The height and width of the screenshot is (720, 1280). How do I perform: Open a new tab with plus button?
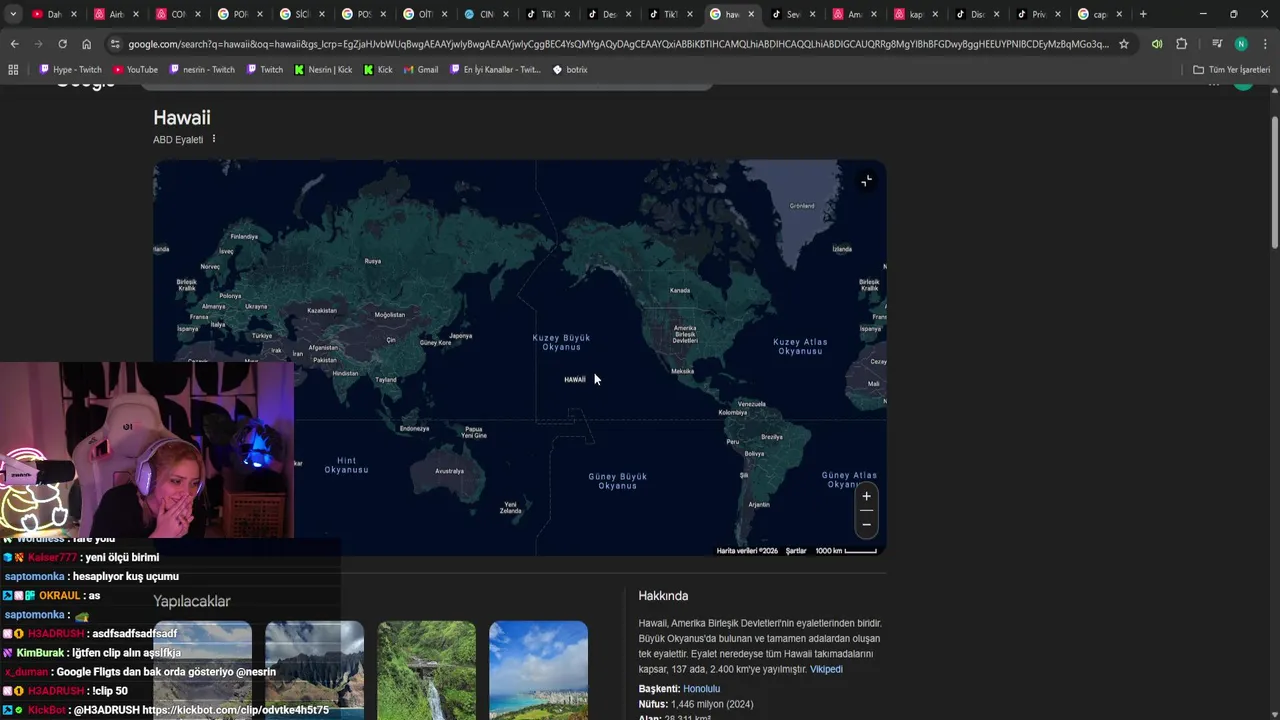[x=1143, y=14]
